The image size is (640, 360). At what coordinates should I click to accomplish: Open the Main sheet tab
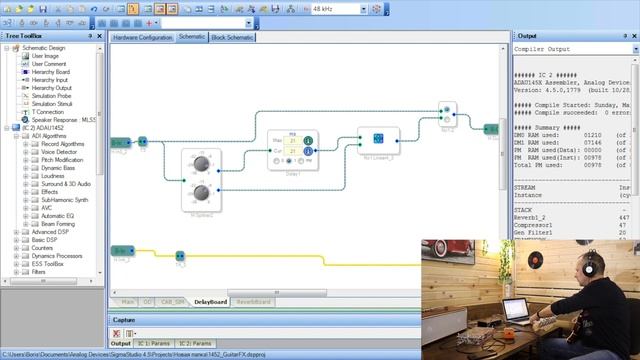click(127, 302)
